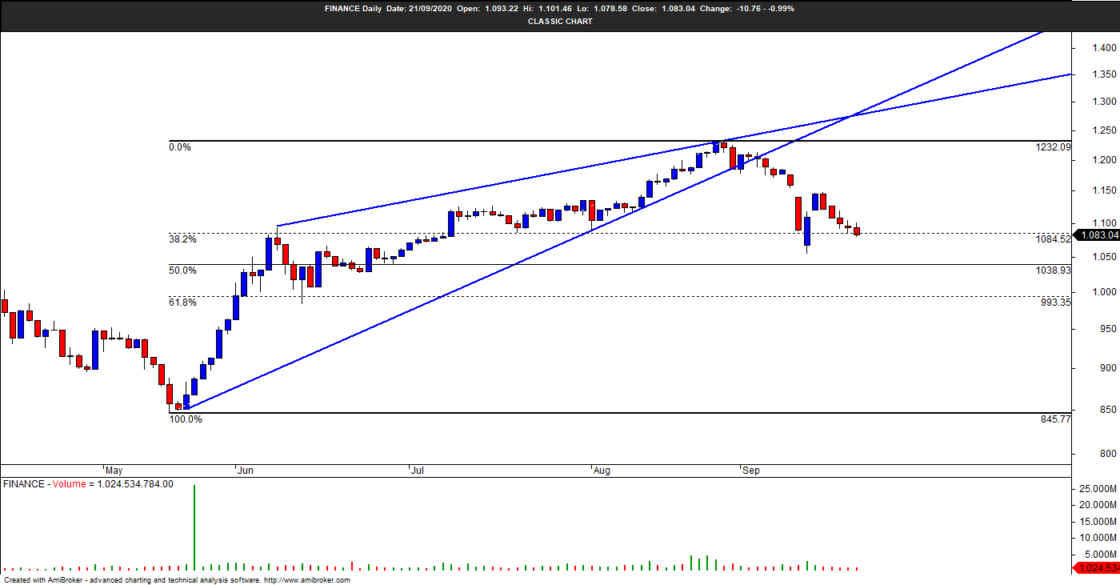
Task: Click the 1232.09 Fibonacci price value
Action: [x=1054, y=147]
